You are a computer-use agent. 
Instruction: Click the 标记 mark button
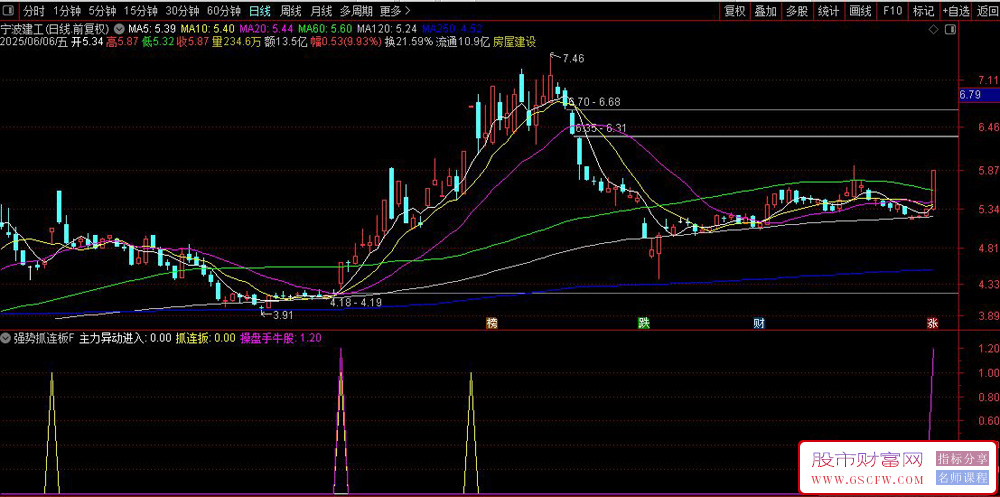tap(923, 11)
